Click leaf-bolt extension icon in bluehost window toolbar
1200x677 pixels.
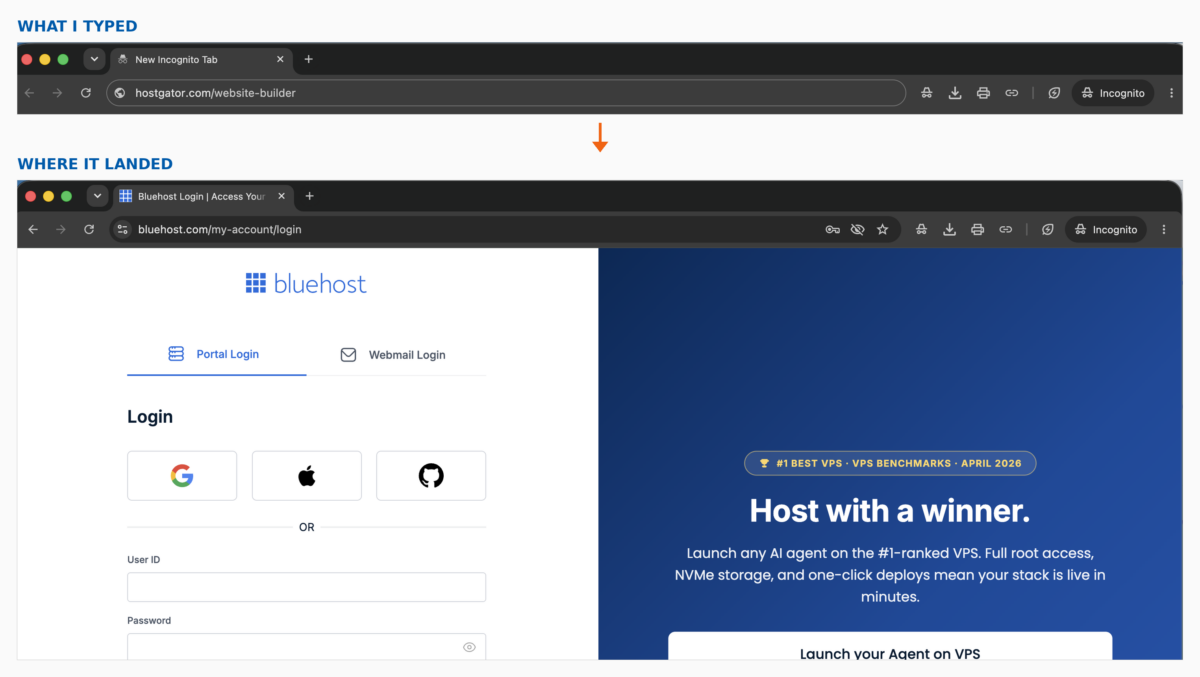tap(1047, 229)
